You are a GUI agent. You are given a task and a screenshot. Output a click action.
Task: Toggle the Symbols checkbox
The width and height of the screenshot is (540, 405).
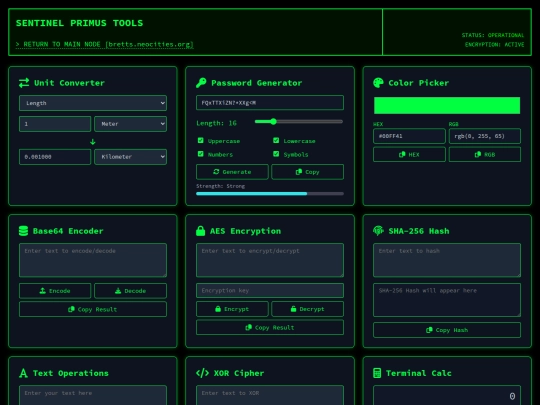276,154
